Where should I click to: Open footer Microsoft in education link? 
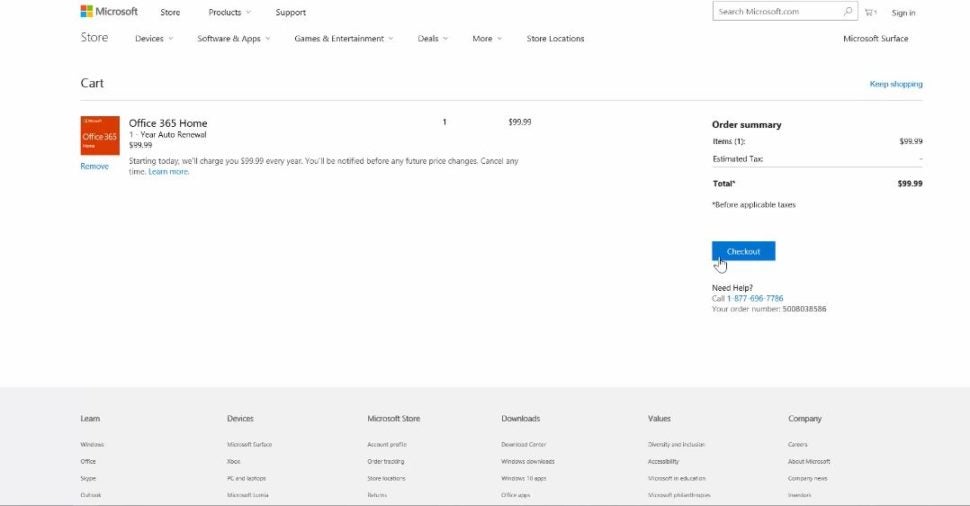point(676,478)
